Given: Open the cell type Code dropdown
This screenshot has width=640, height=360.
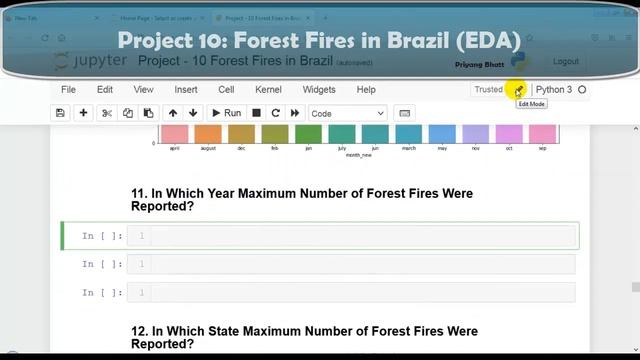Looking at the screenshot, I should 347,113.
